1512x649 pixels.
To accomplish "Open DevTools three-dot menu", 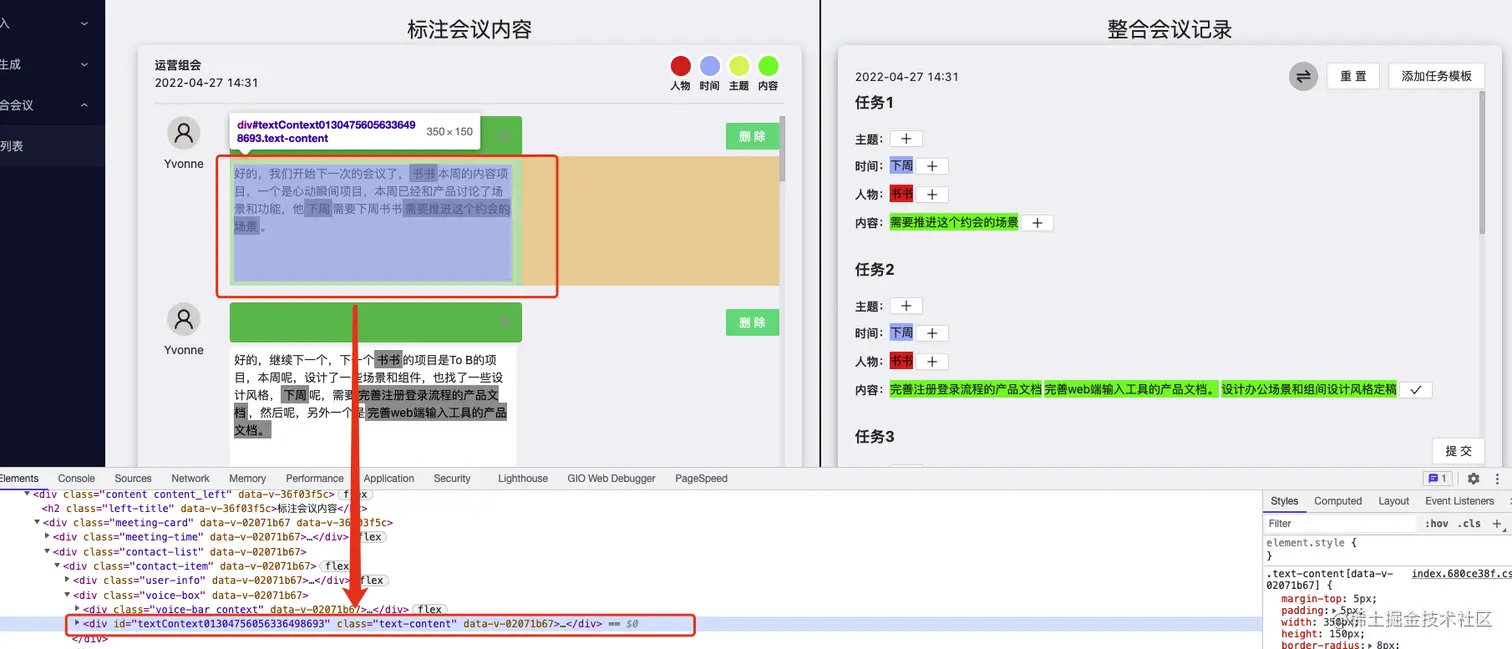I will point(1497,479).
